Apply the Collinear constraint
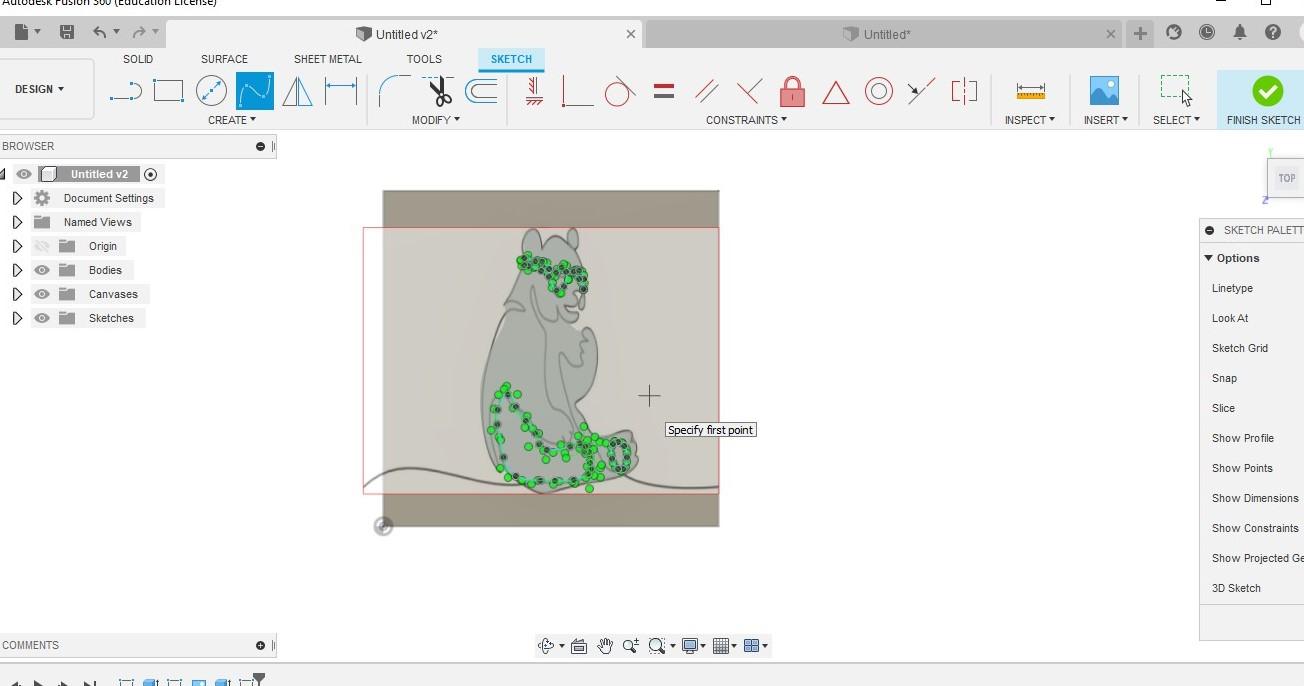The height and width of the screenshot is (686, 1304). coord(921,92)
